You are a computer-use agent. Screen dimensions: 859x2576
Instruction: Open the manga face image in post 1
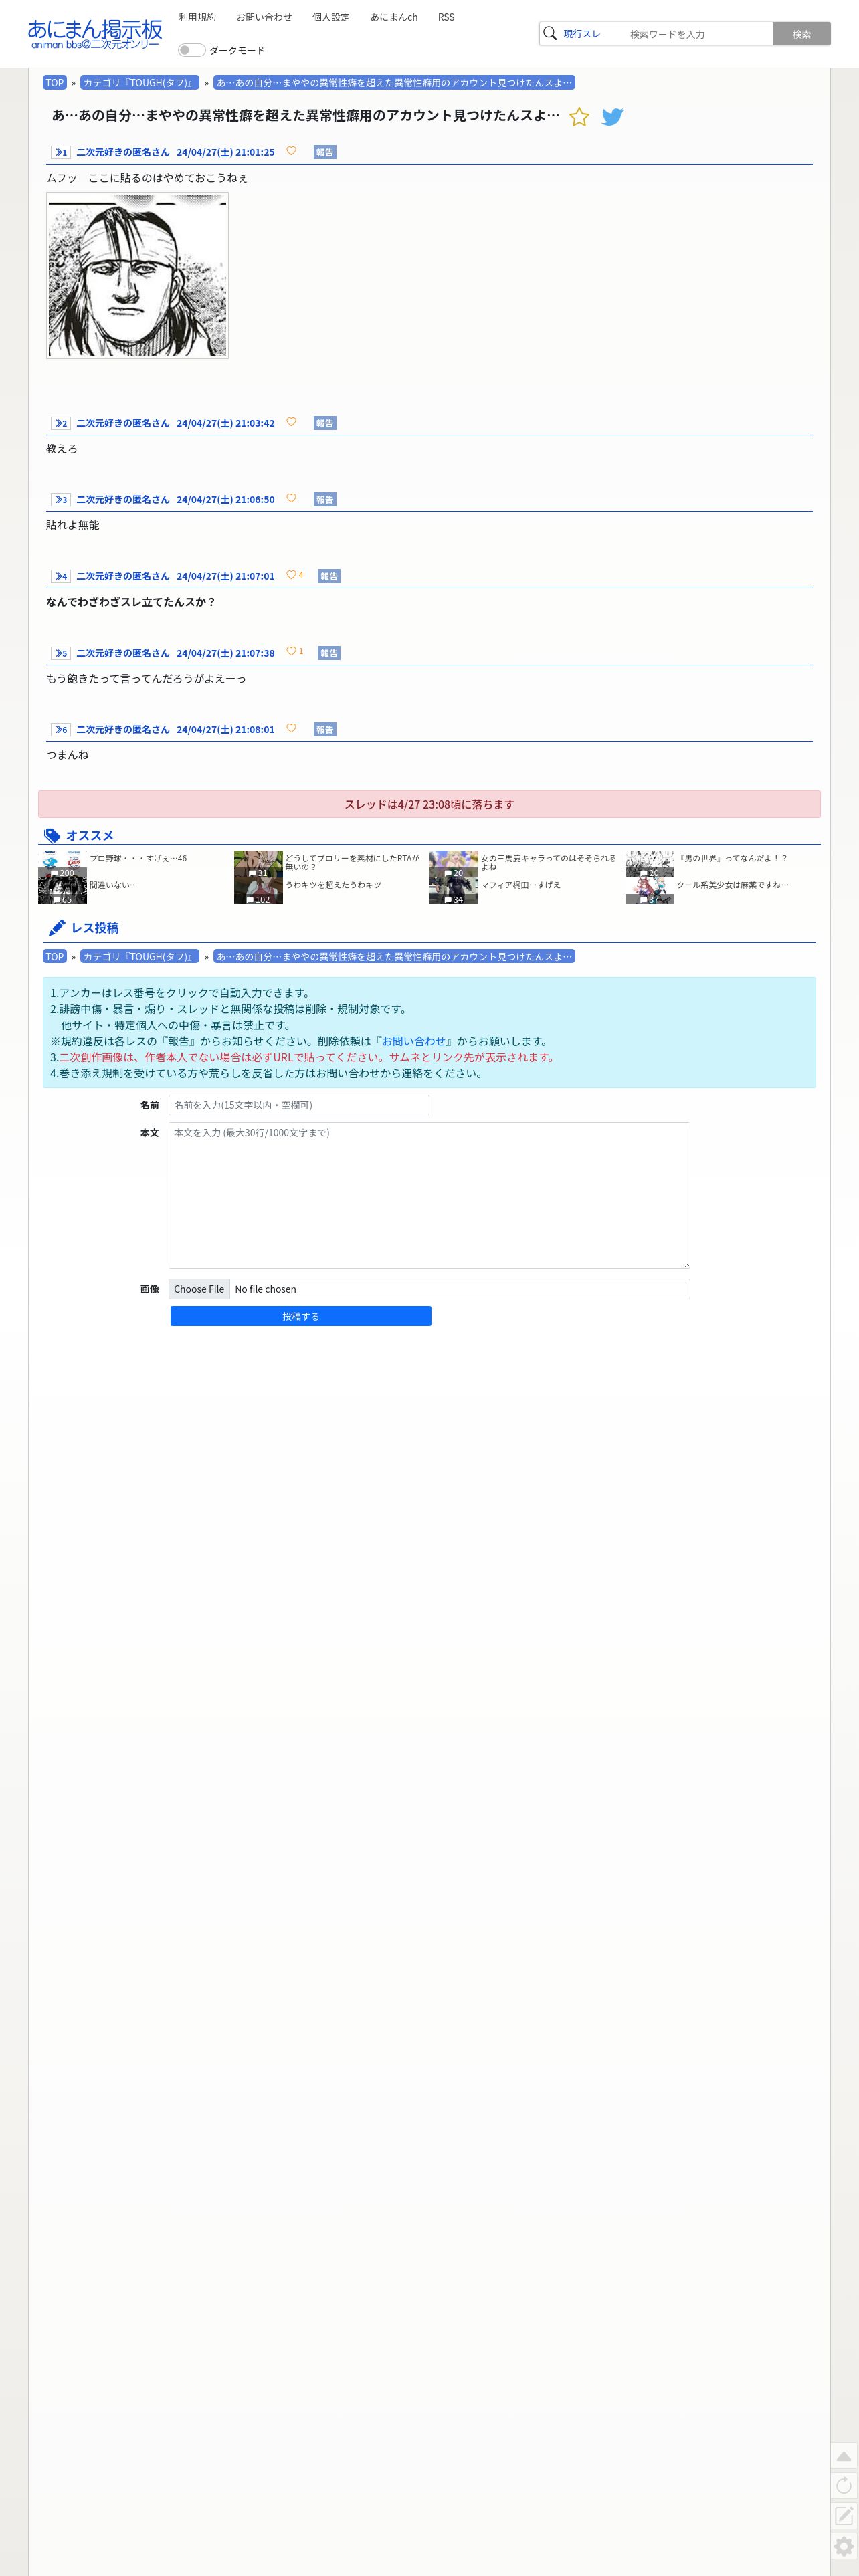click(137, 275)
